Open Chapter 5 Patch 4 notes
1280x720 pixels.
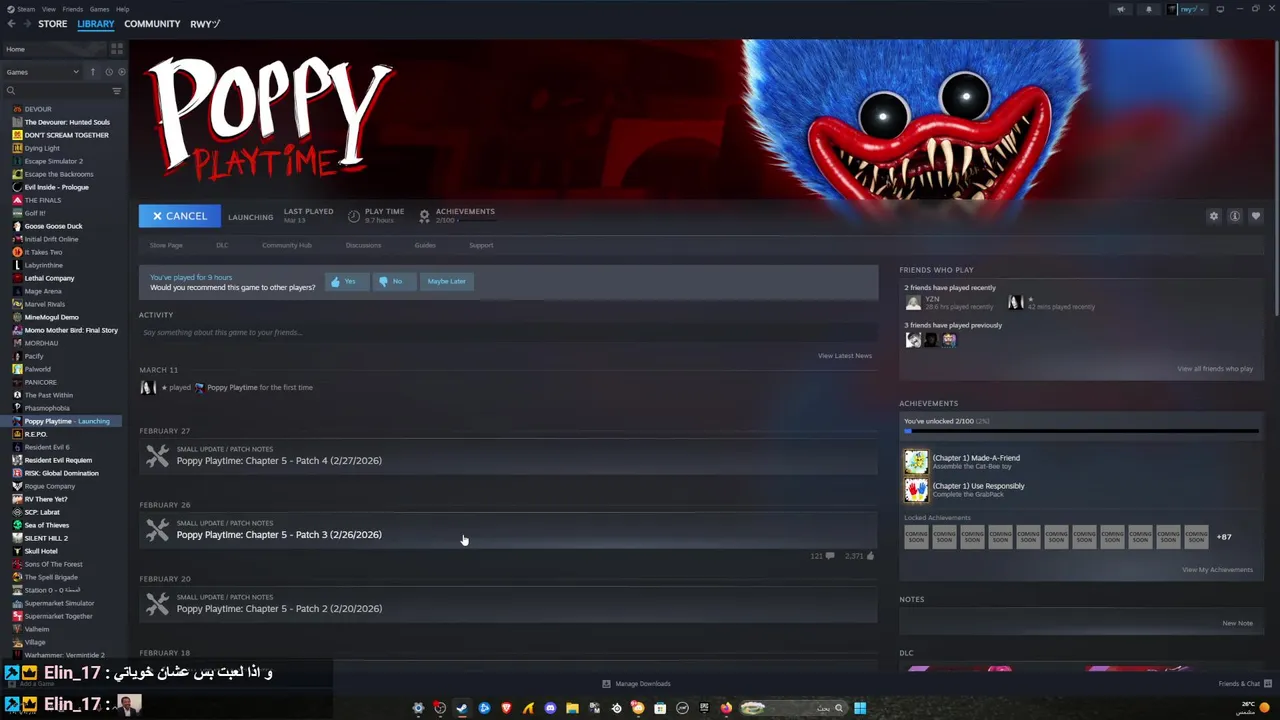(508, 456)
